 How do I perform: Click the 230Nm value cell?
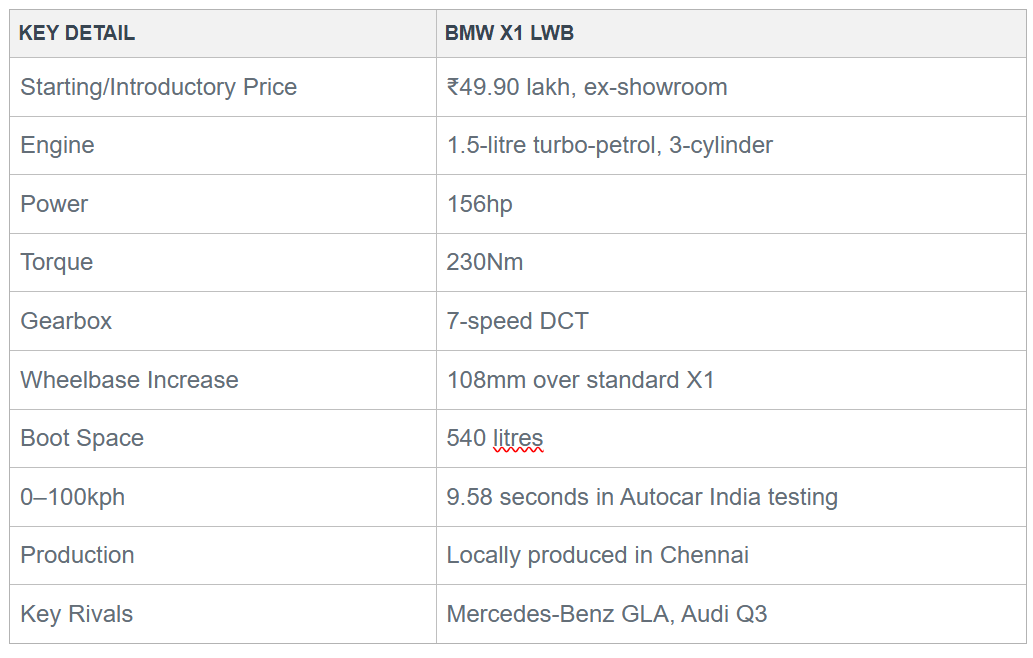coord(731,262)
